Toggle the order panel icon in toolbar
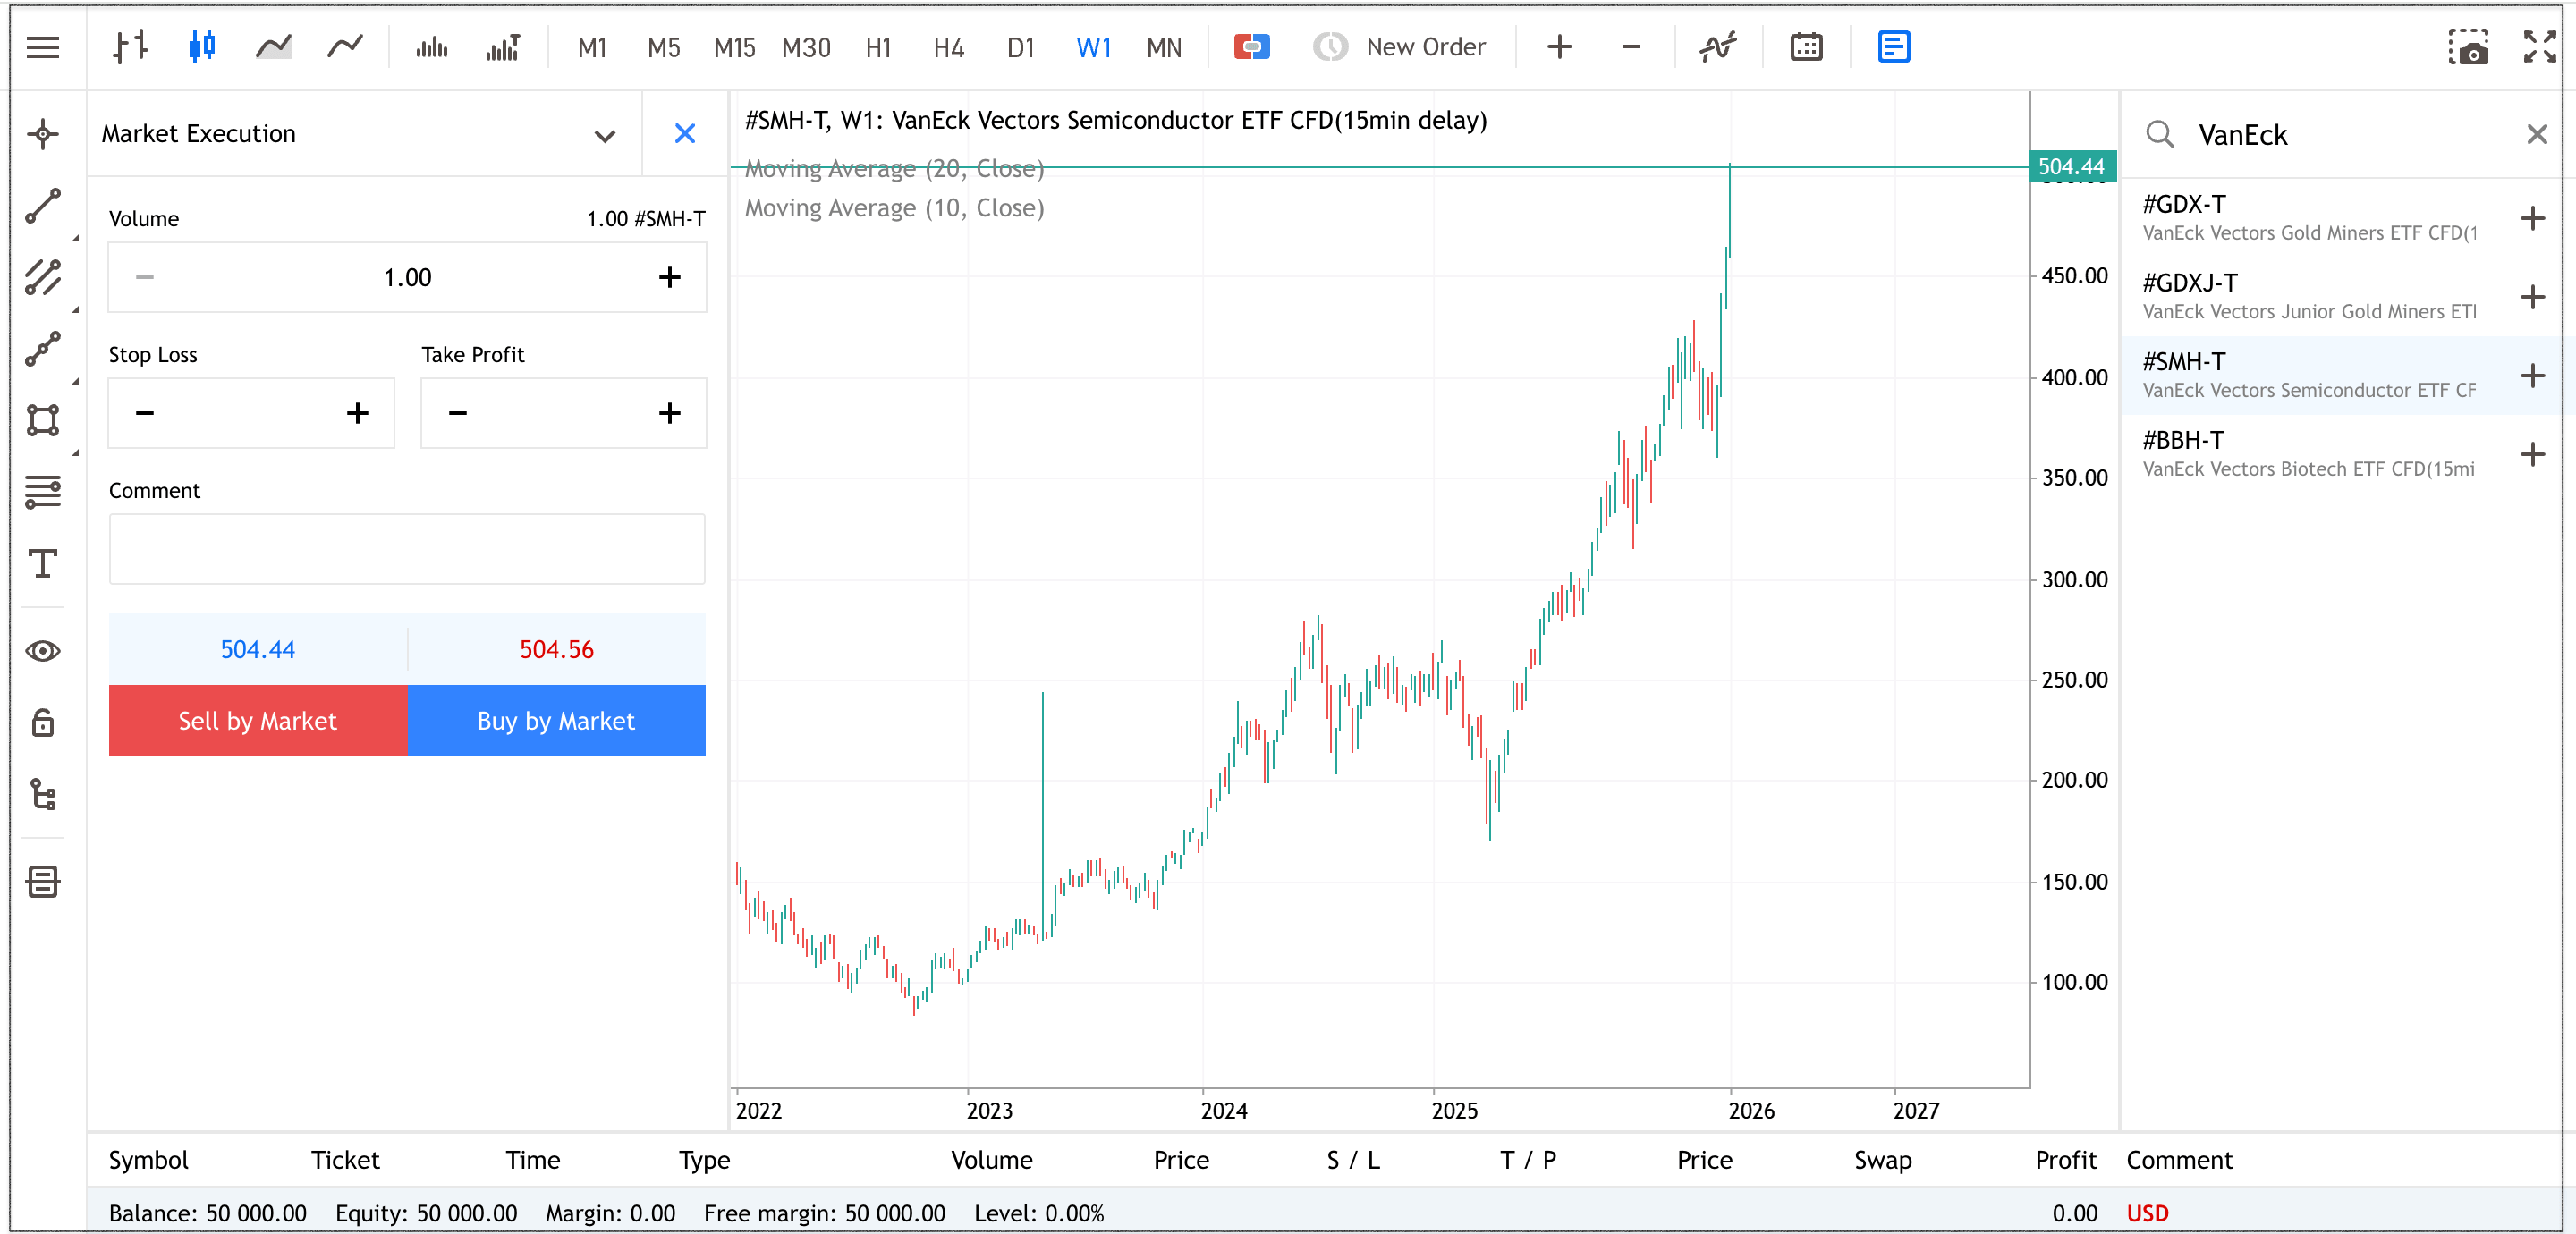This screenshot has height=1234, width=2576. pos(1893,47)
